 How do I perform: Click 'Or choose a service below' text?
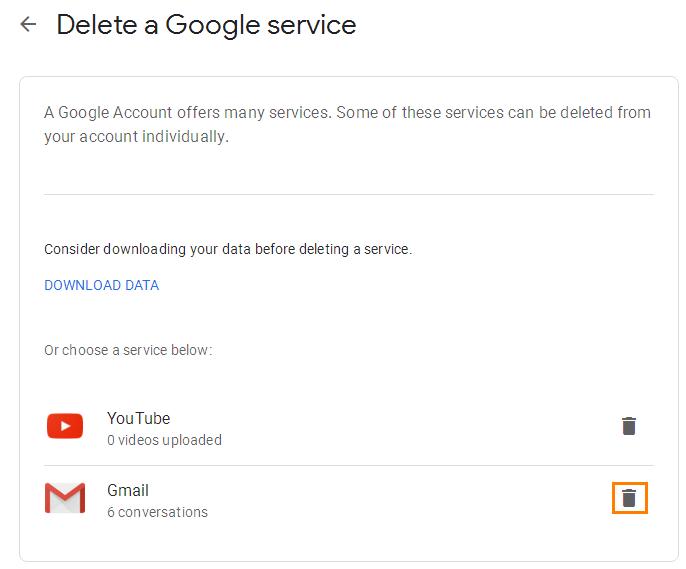tap(128, 350)
